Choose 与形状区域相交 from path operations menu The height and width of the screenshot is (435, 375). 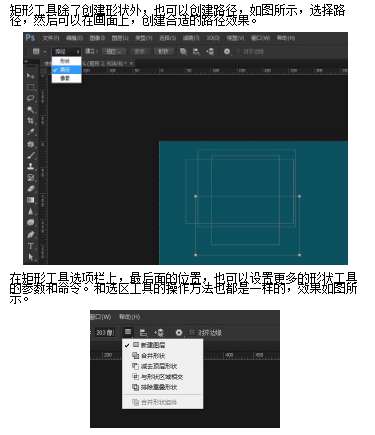tap(163, 377)
